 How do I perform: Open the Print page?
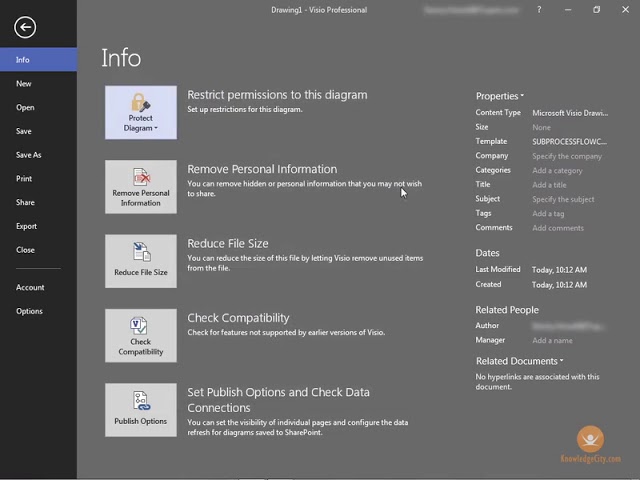(x=38, y=178)
